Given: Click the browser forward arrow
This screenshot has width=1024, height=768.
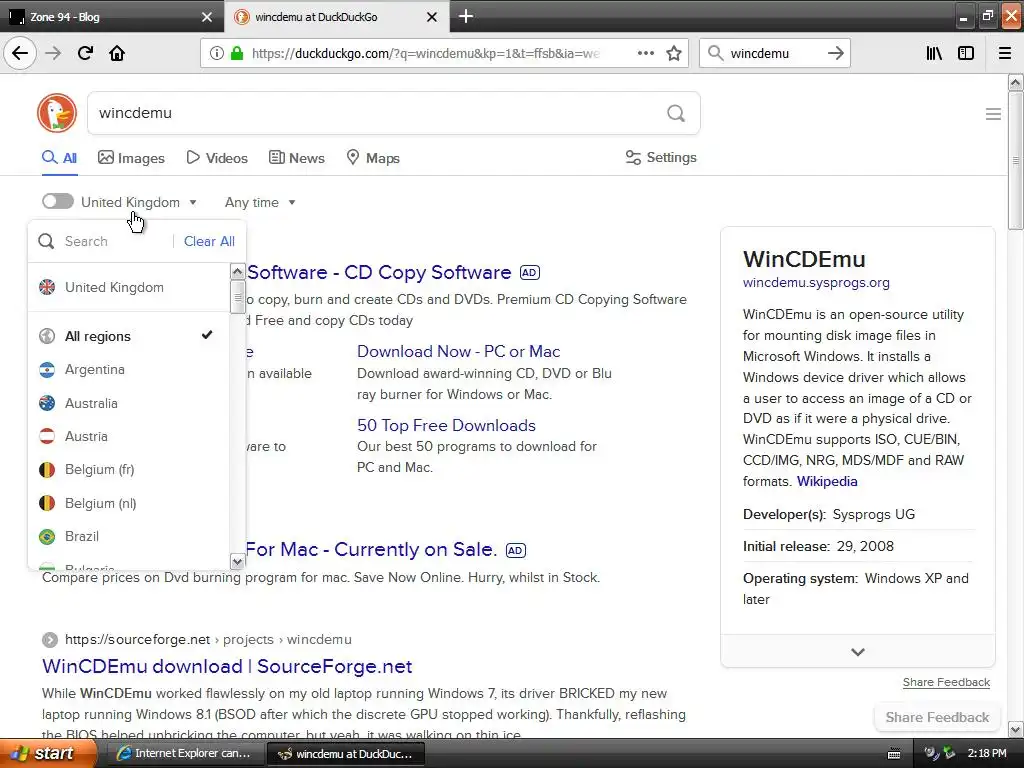Looking at the screenshot, I should coord(53,53).
